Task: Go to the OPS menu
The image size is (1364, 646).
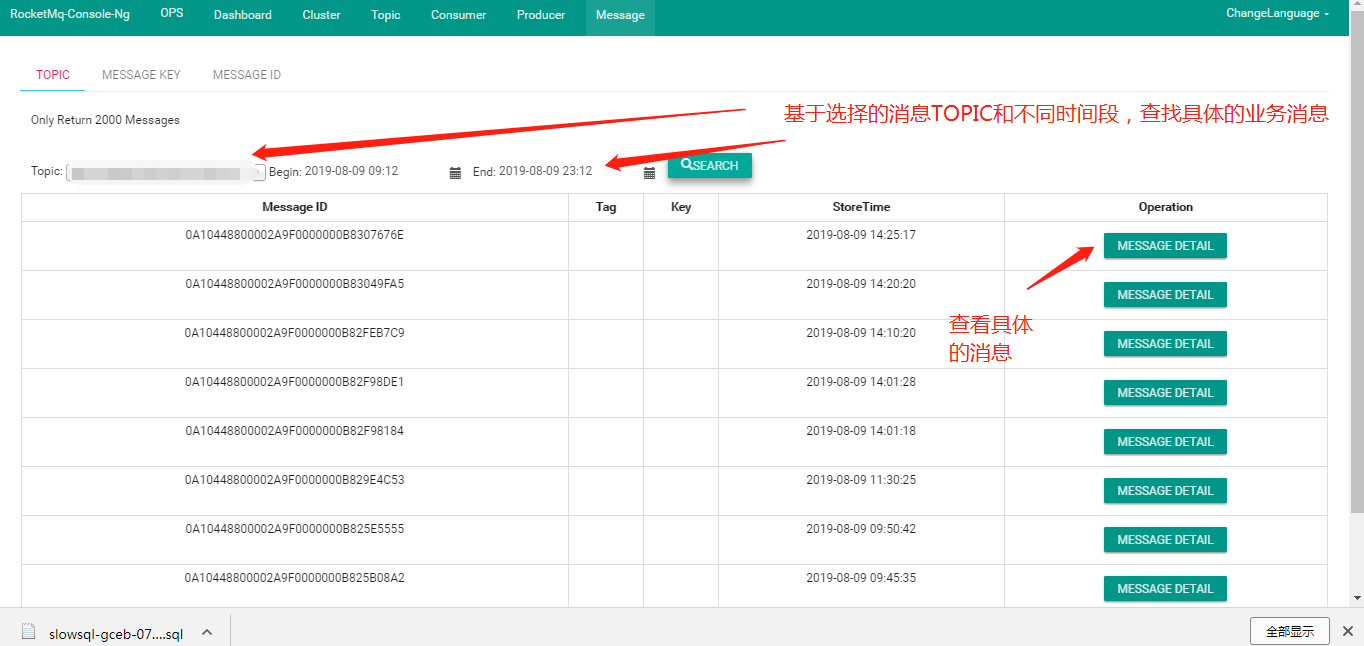Action: [x=172, y=14]
